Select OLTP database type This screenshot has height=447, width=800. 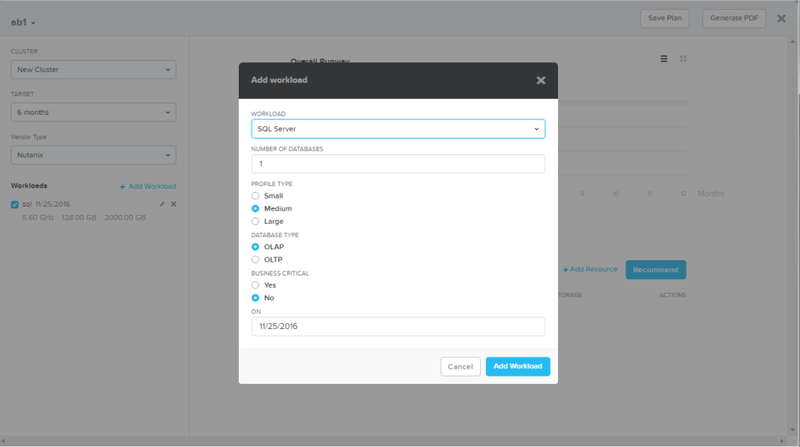pyautogui.click(x=255, y=259)
